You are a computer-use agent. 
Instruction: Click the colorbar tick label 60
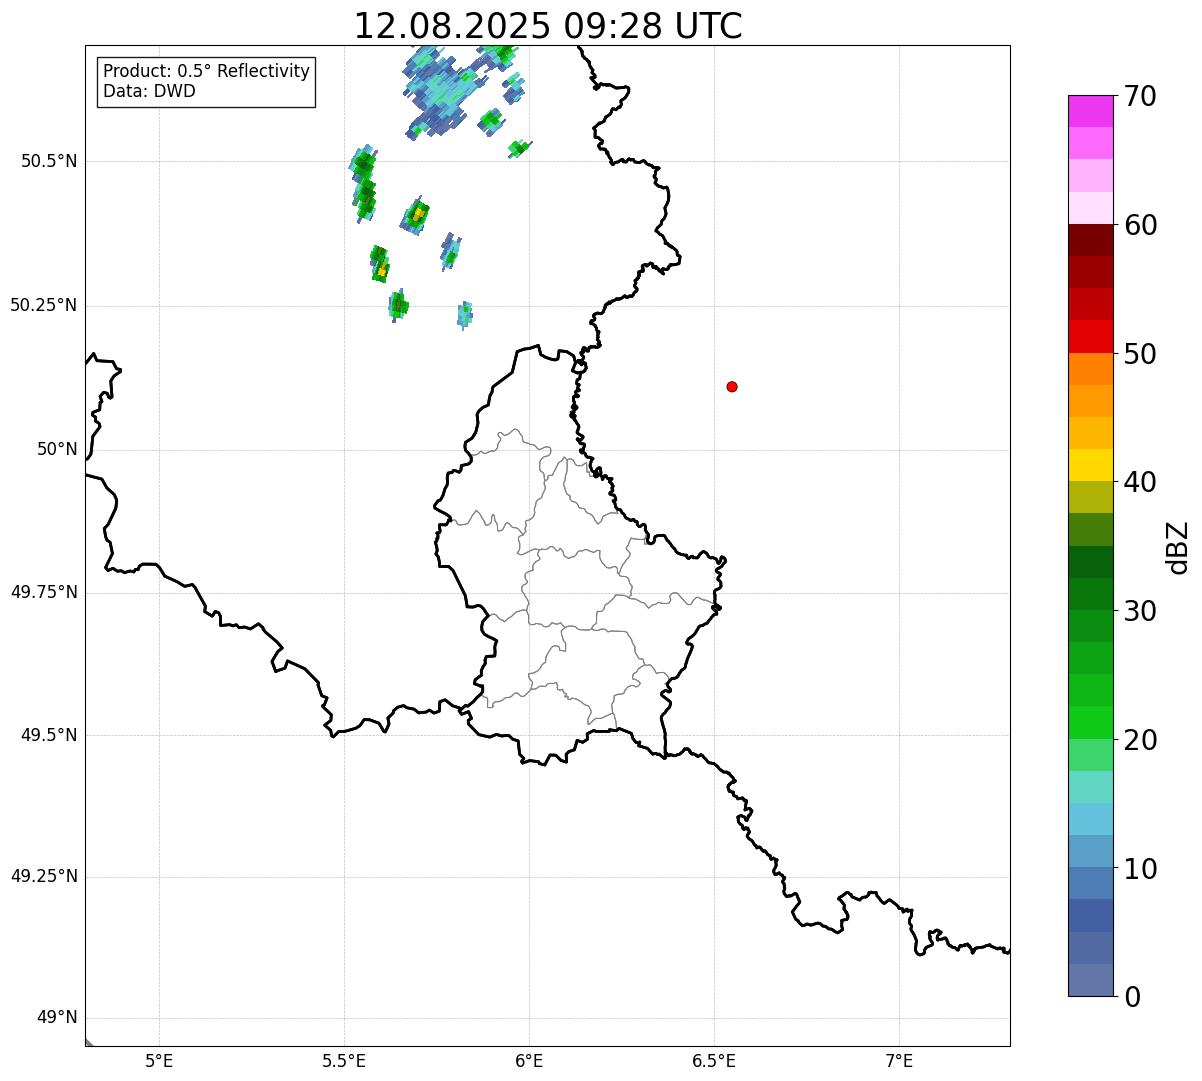point(1140,226)
